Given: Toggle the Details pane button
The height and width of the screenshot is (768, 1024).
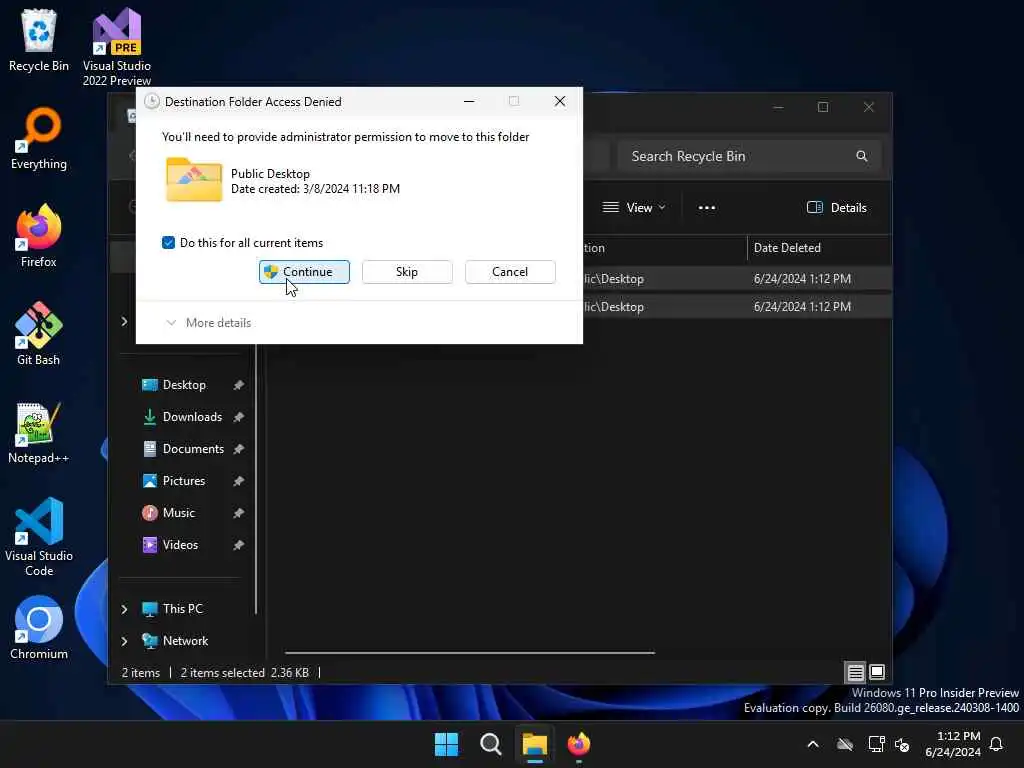Looking at the screenshot, I should coord(837,208).
